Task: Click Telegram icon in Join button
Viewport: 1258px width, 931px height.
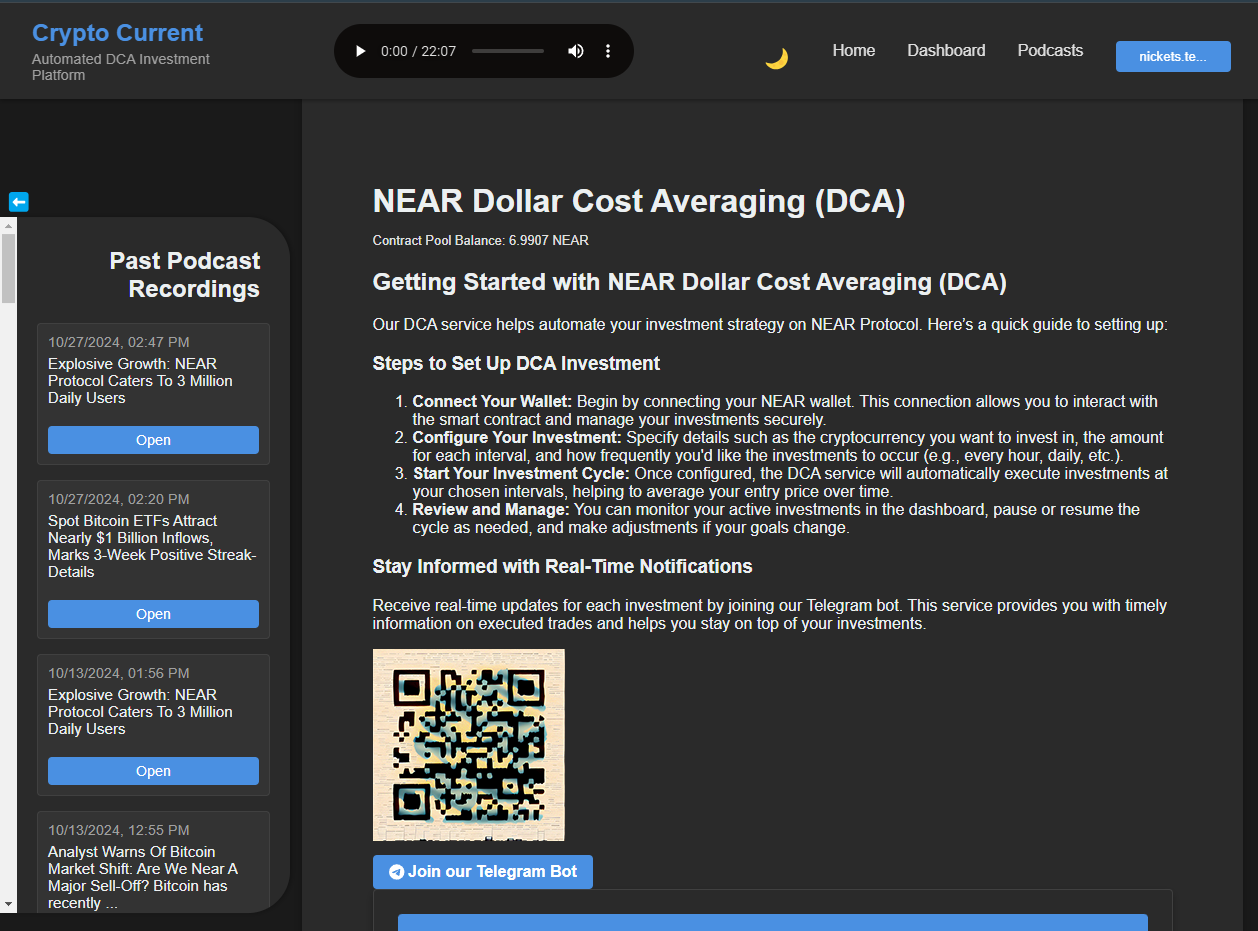Action: point(396,872)
